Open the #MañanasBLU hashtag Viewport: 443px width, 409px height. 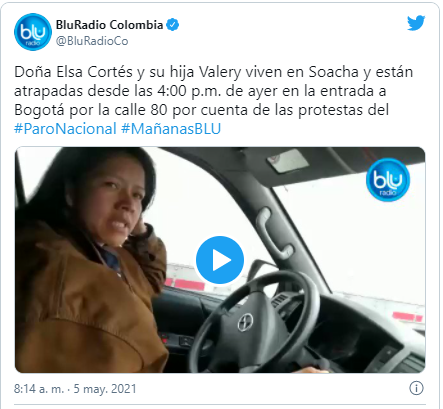click(171, 129)
